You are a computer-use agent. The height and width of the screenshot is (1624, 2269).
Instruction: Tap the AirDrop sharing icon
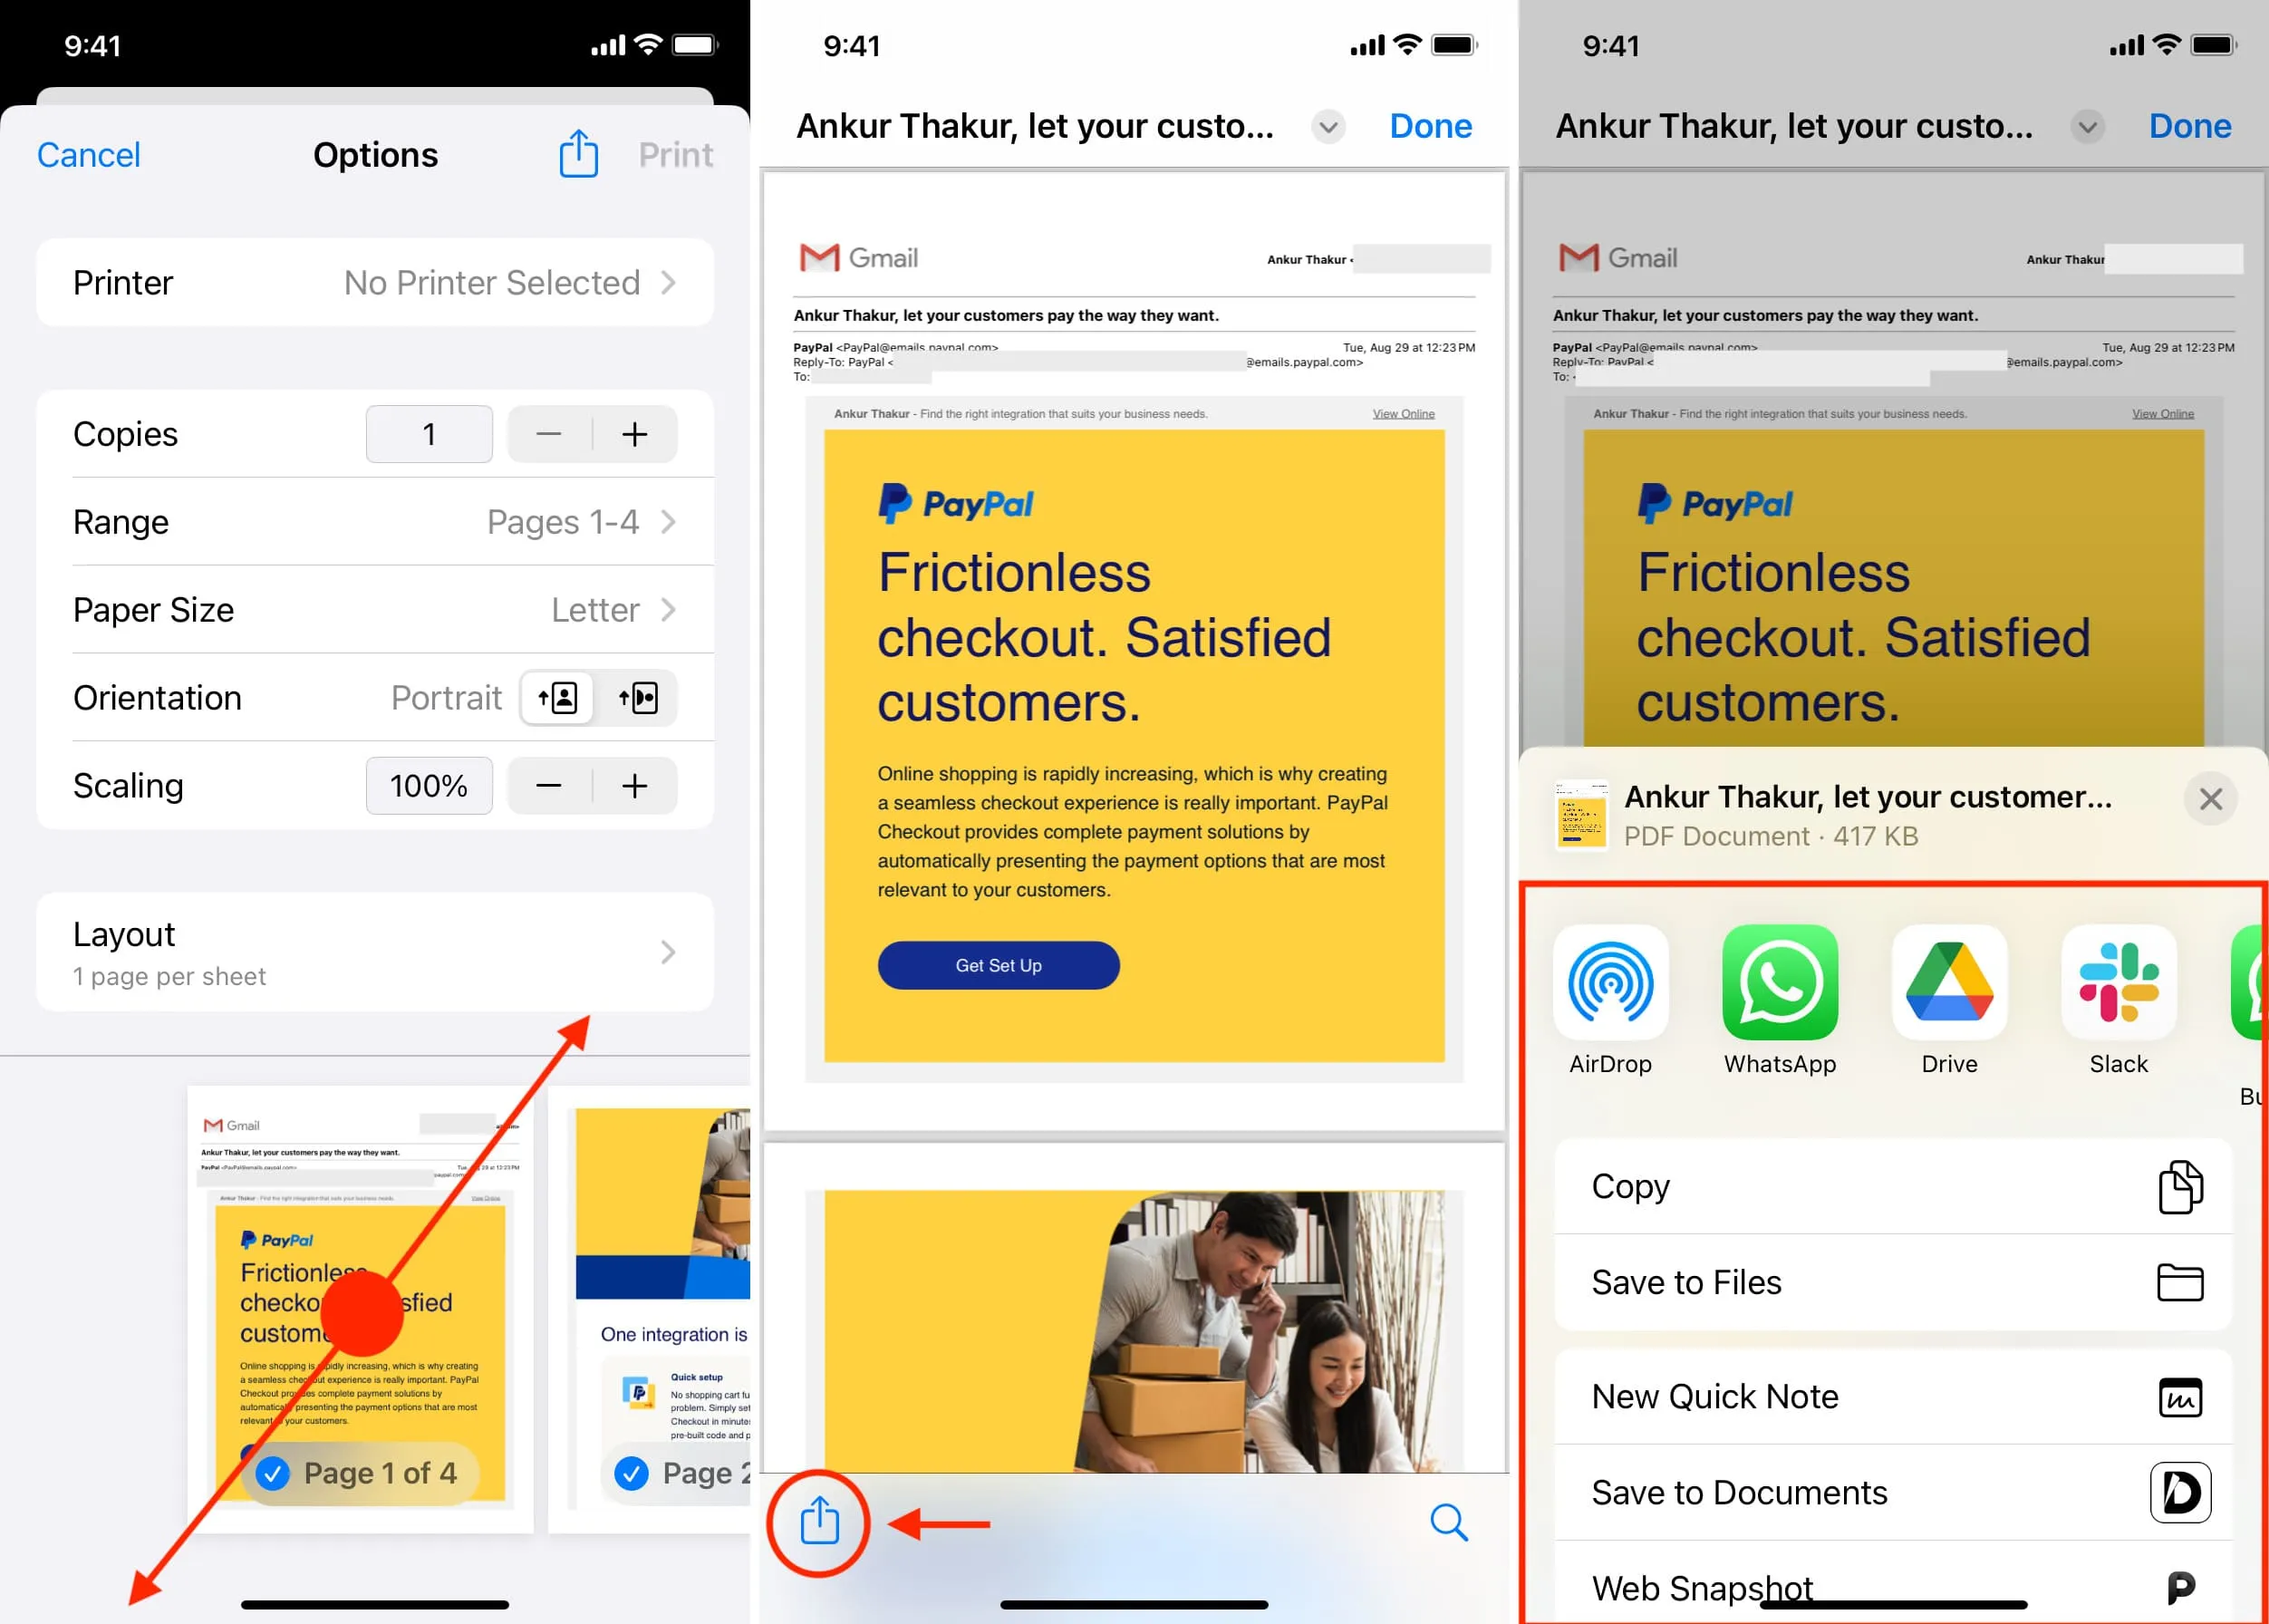(1610, 981)
